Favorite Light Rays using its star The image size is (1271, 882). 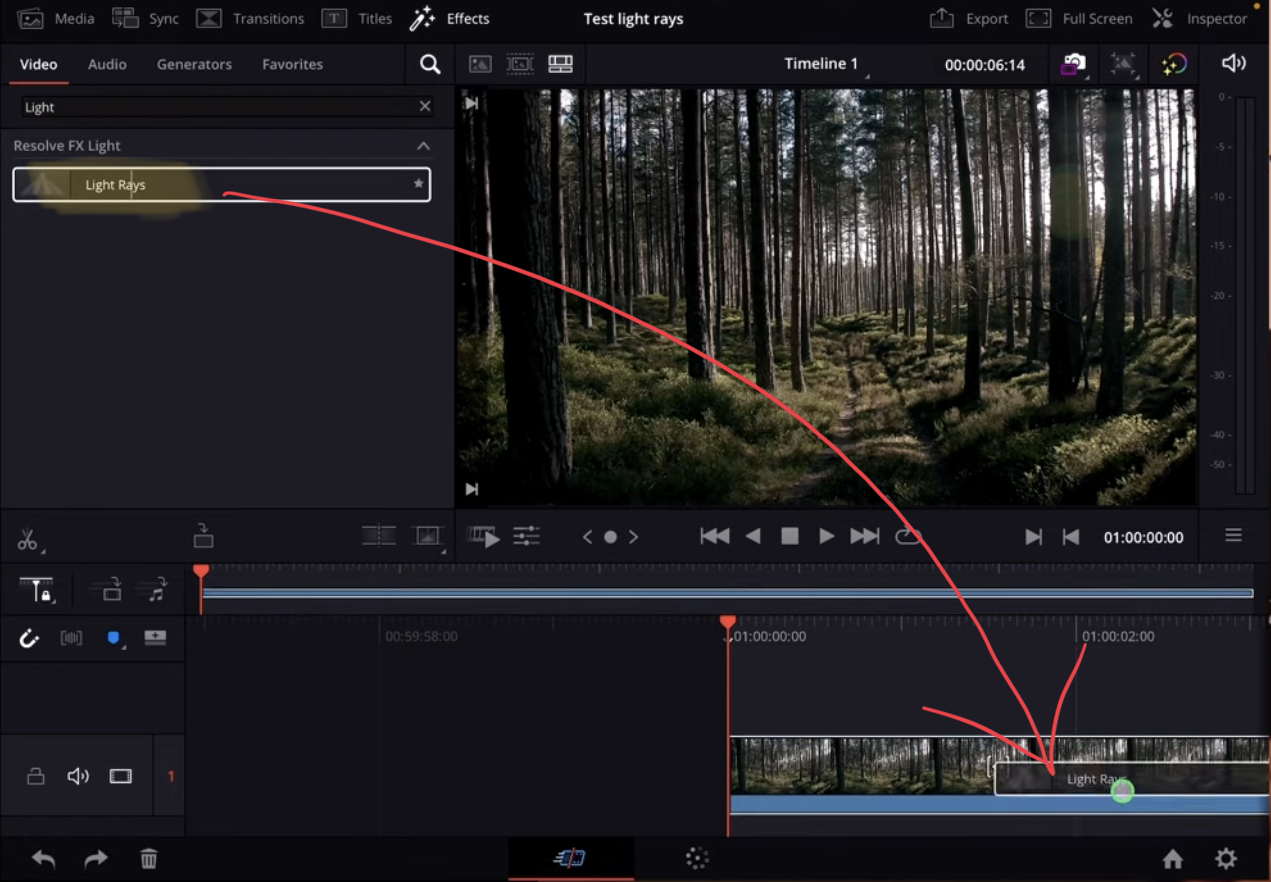(418, 184)
